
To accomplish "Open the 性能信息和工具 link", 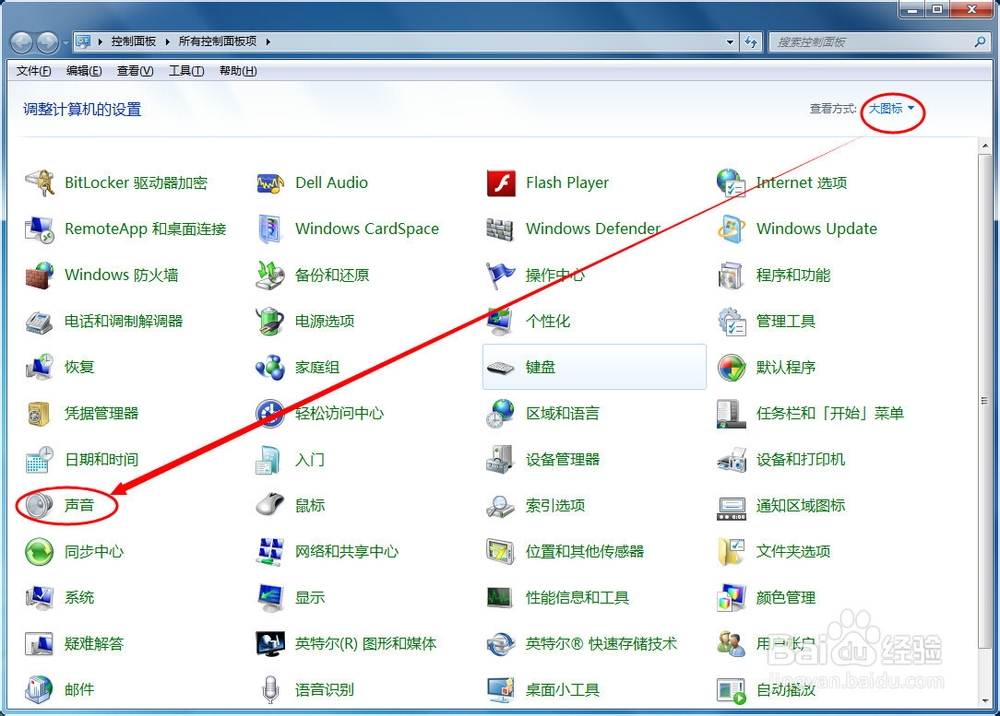I will 577,598.
